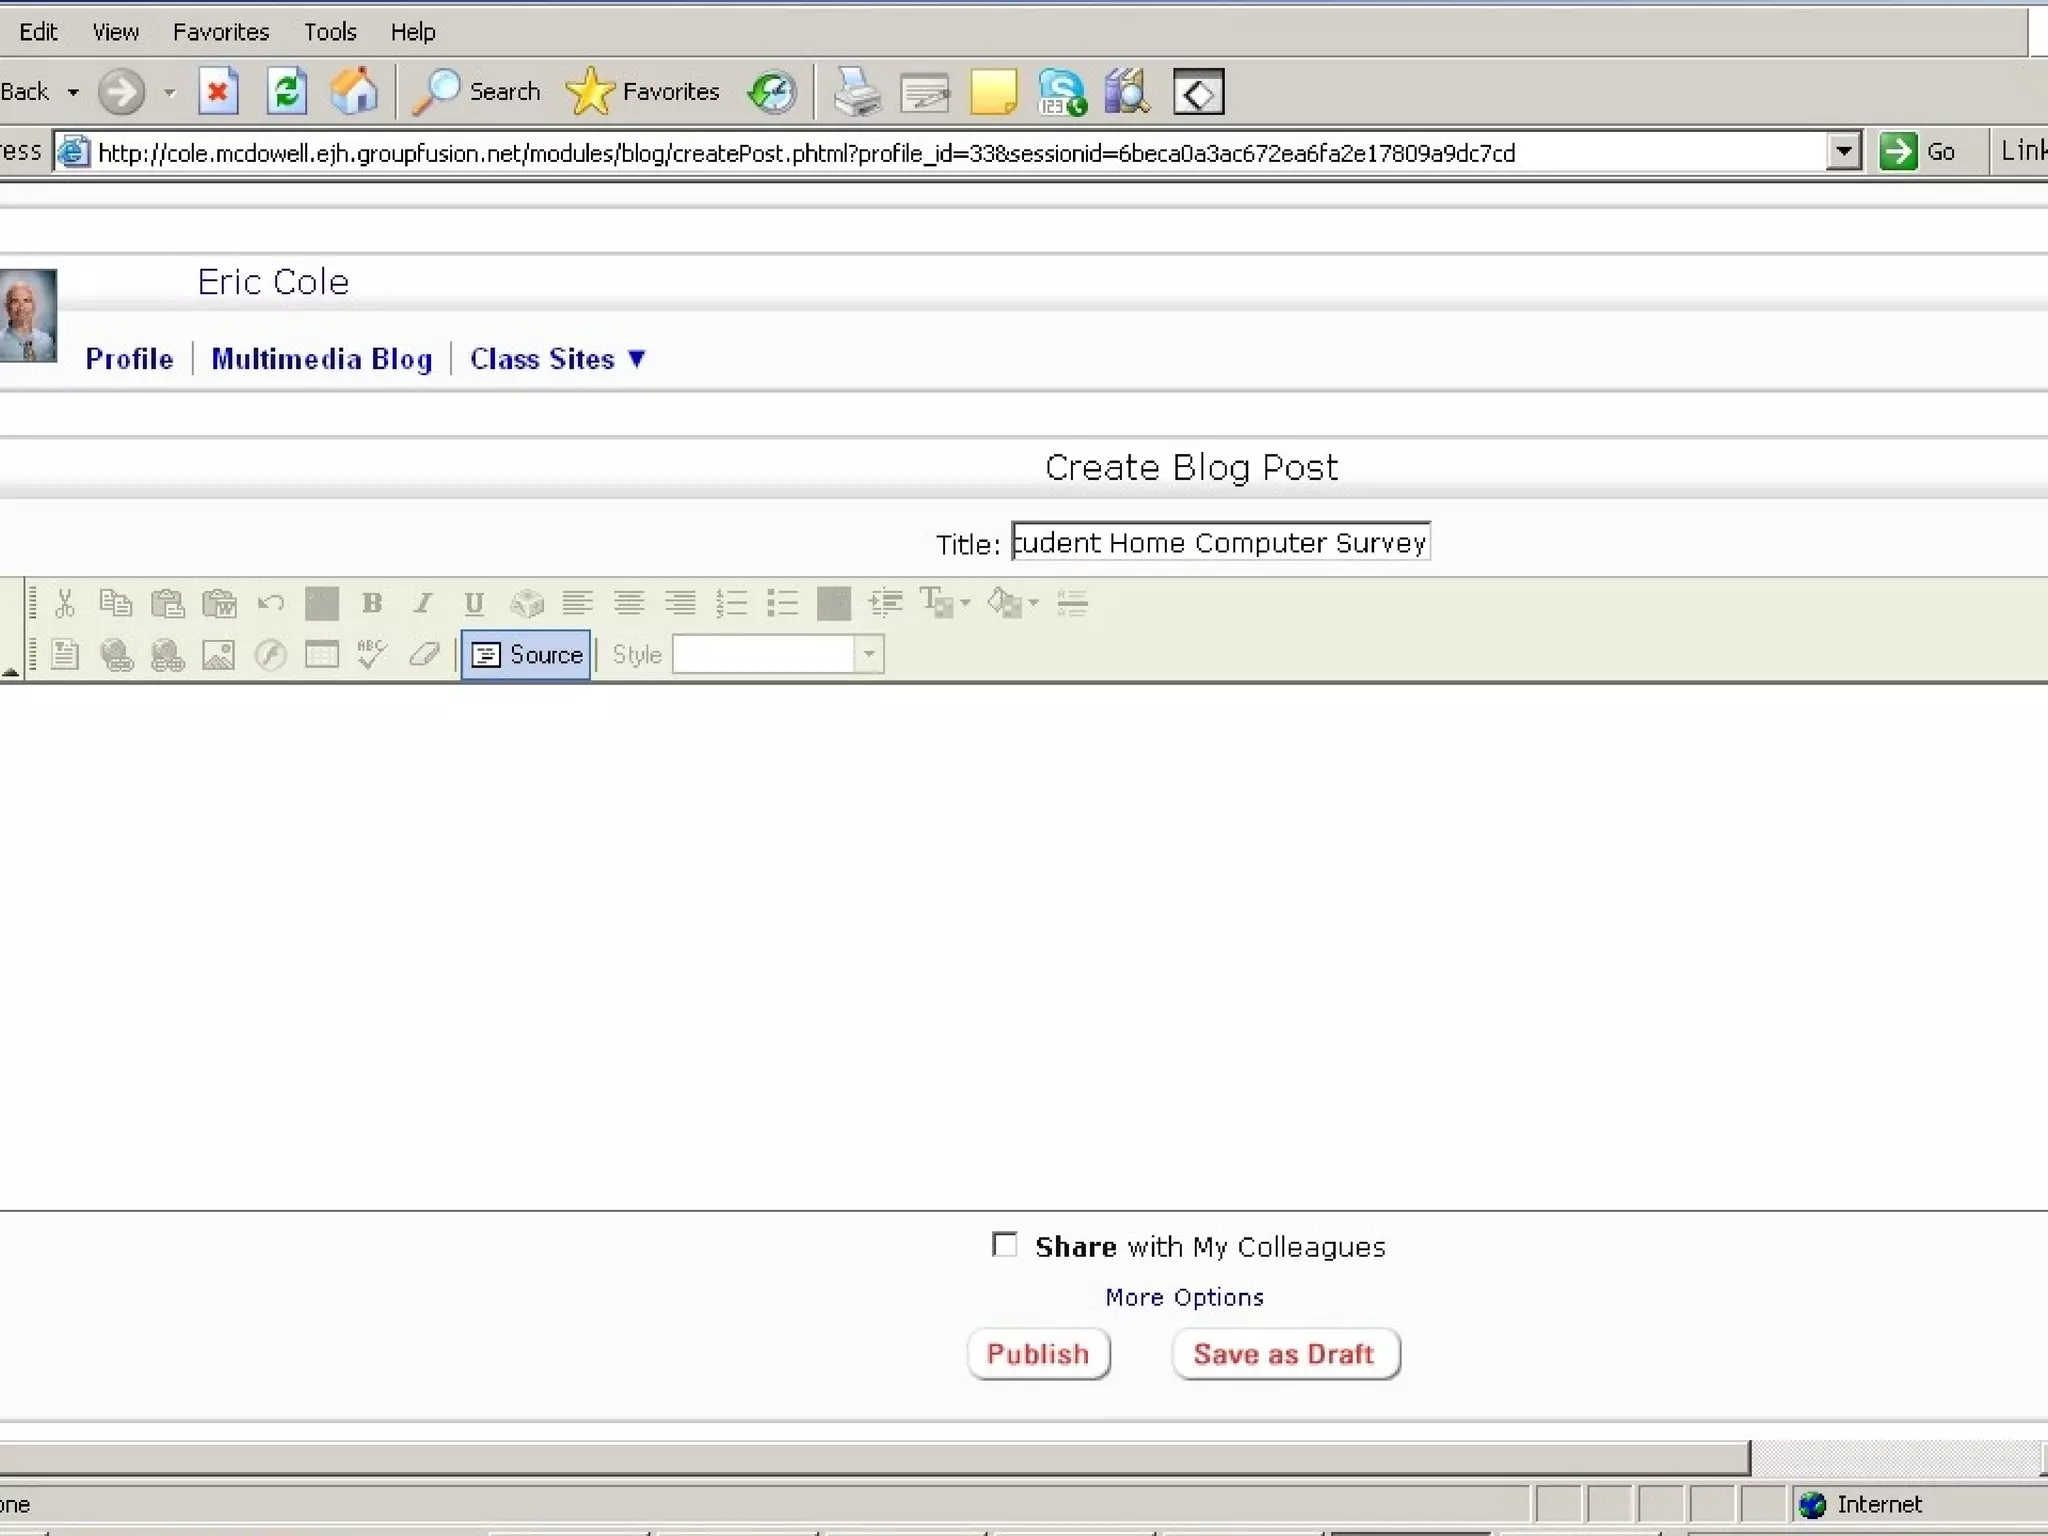Toggle Underline formatting
This screenshot has width=2048, height=1536.
pyautogui.click(x=474, y=603)
